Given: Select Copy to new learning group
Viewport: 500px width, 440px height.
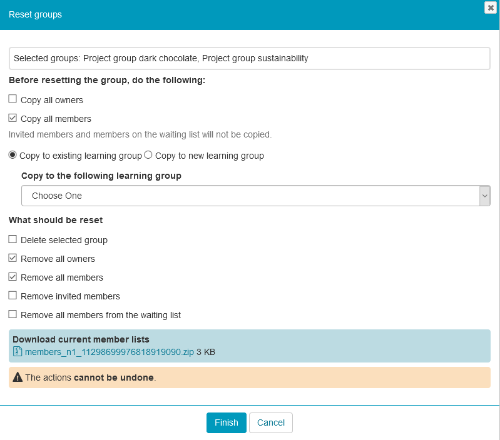Looking at the screenshot, I should 148,155.
